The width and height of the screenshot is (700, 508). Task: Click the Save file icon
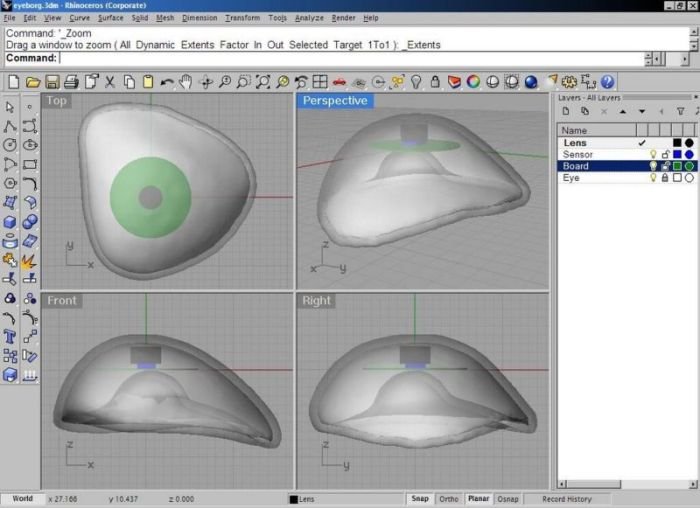click(x=52, y=82)
